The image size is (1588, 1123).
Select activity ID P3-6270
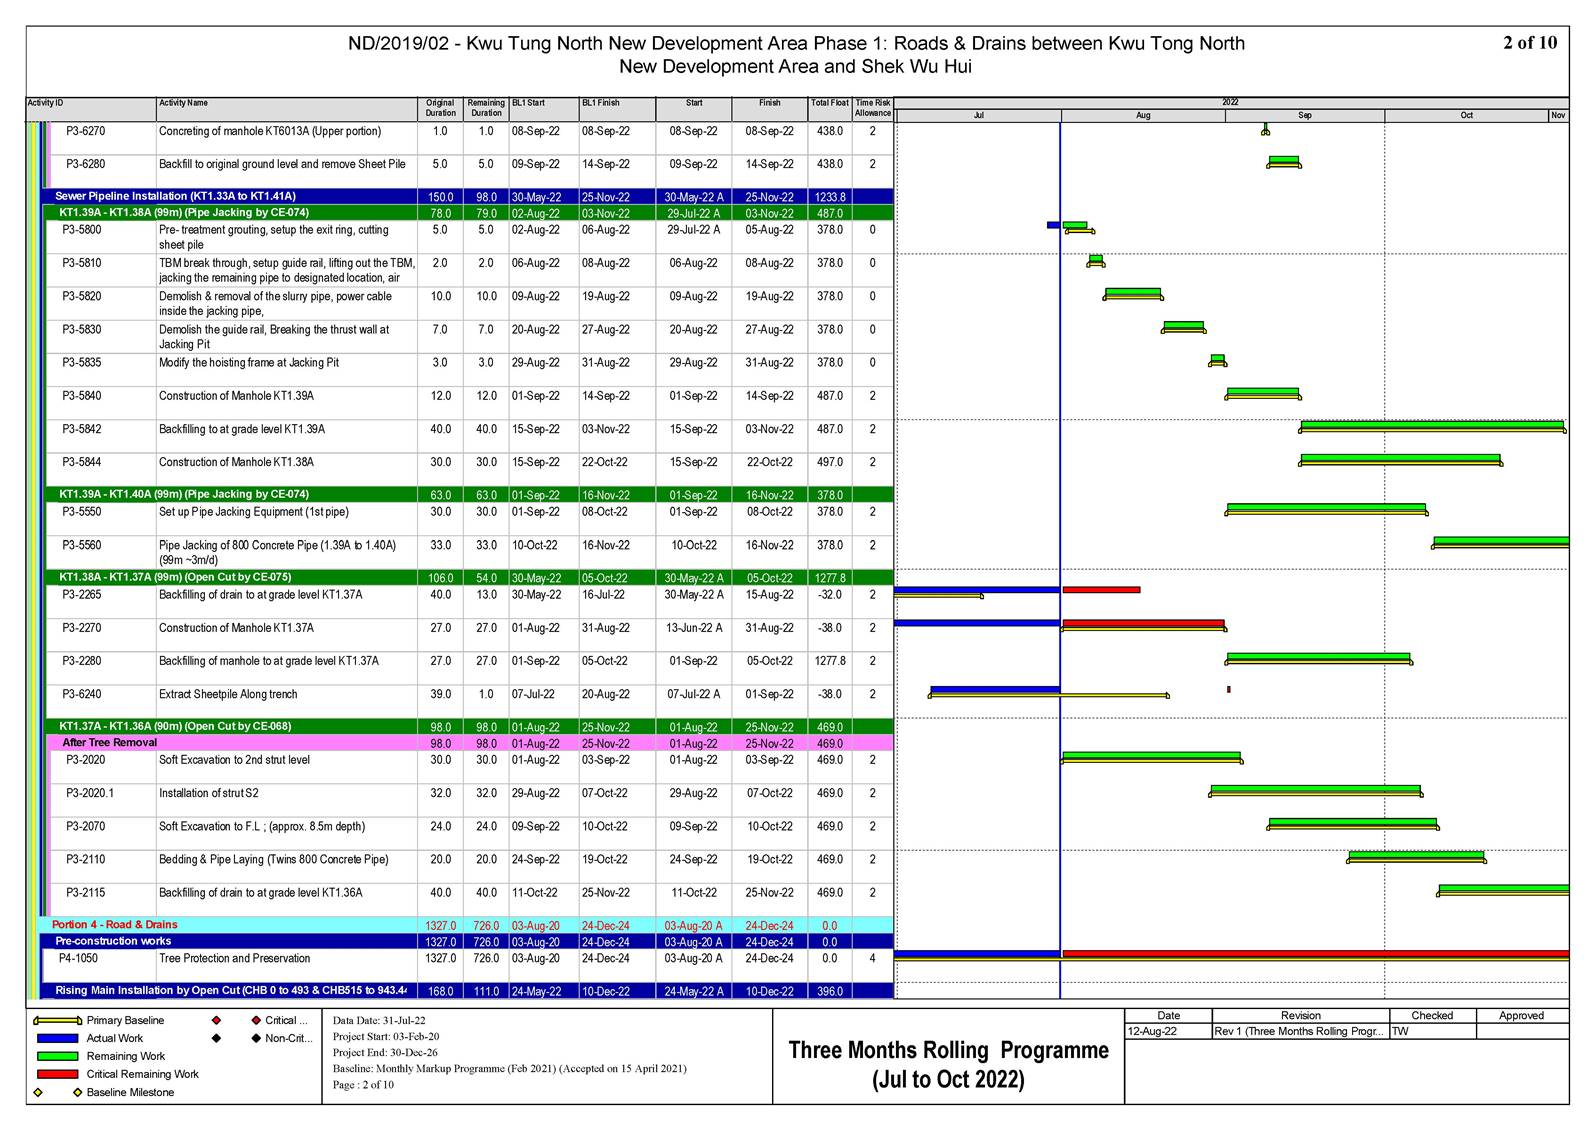[86, 131]
